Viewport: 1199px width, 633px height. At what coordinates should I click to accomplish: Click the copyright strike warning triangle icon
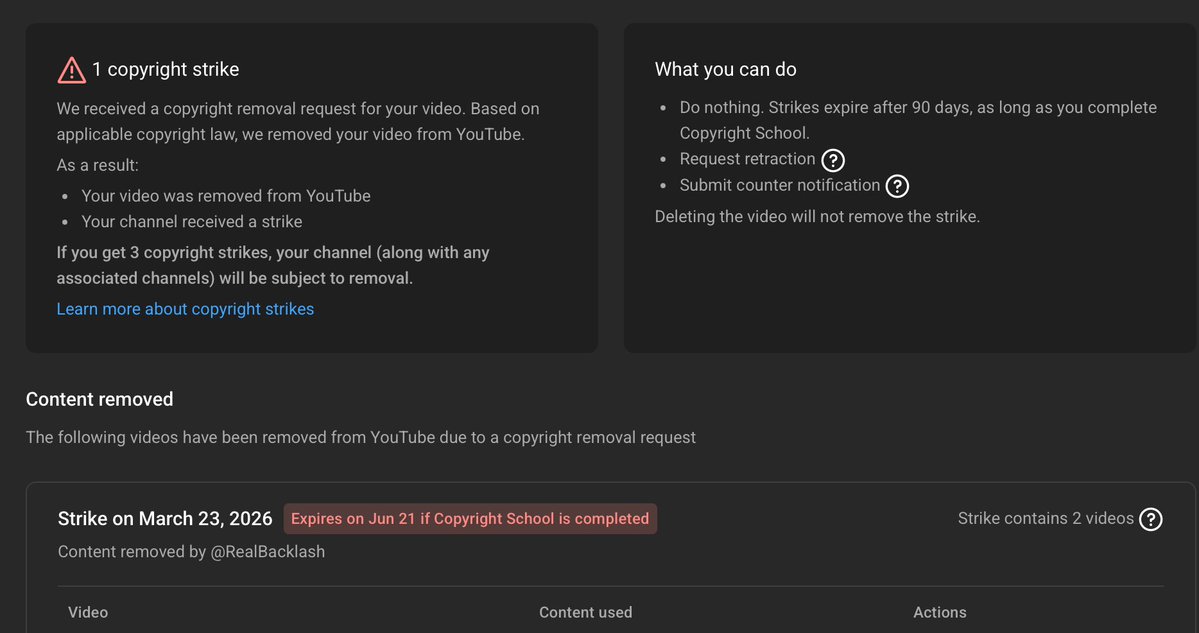(71, 70)
